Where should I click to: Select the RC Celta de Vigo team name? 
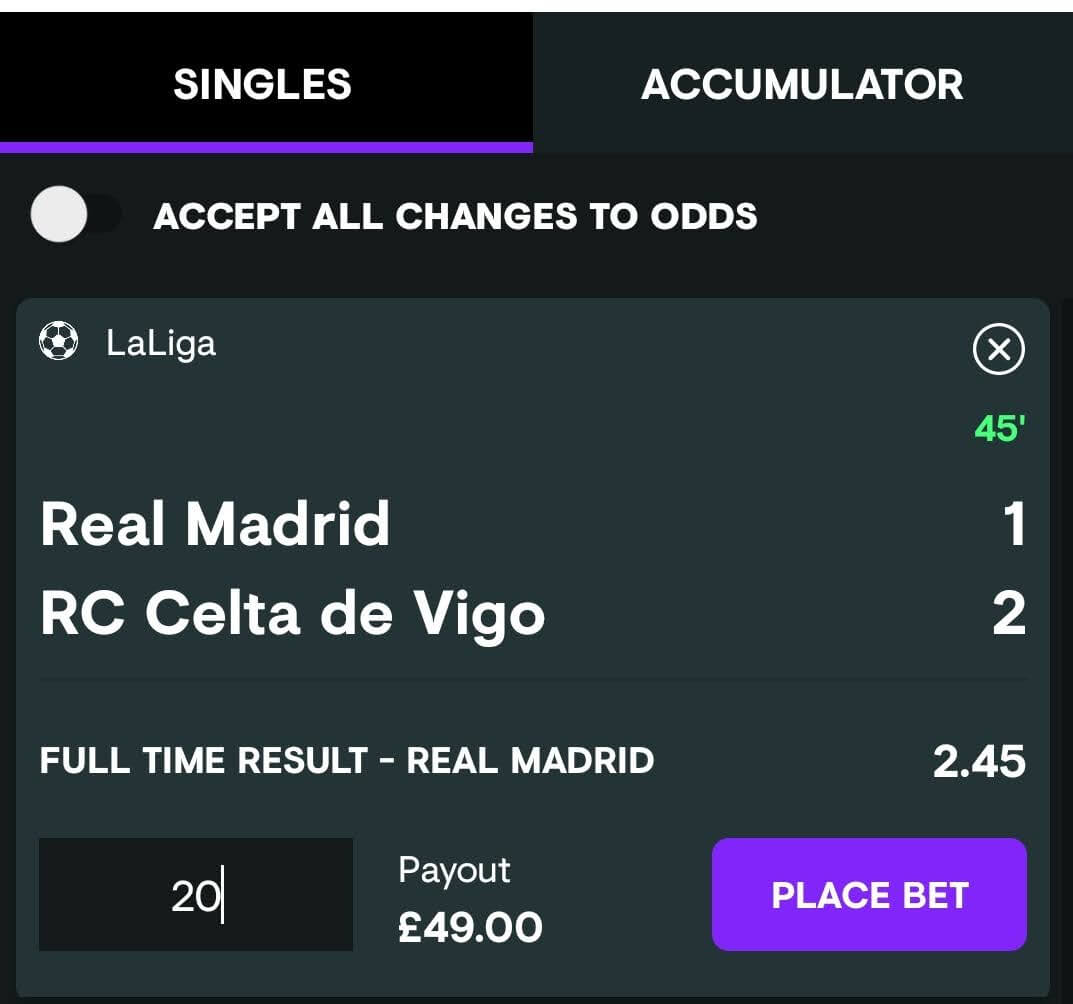point(292,613)
